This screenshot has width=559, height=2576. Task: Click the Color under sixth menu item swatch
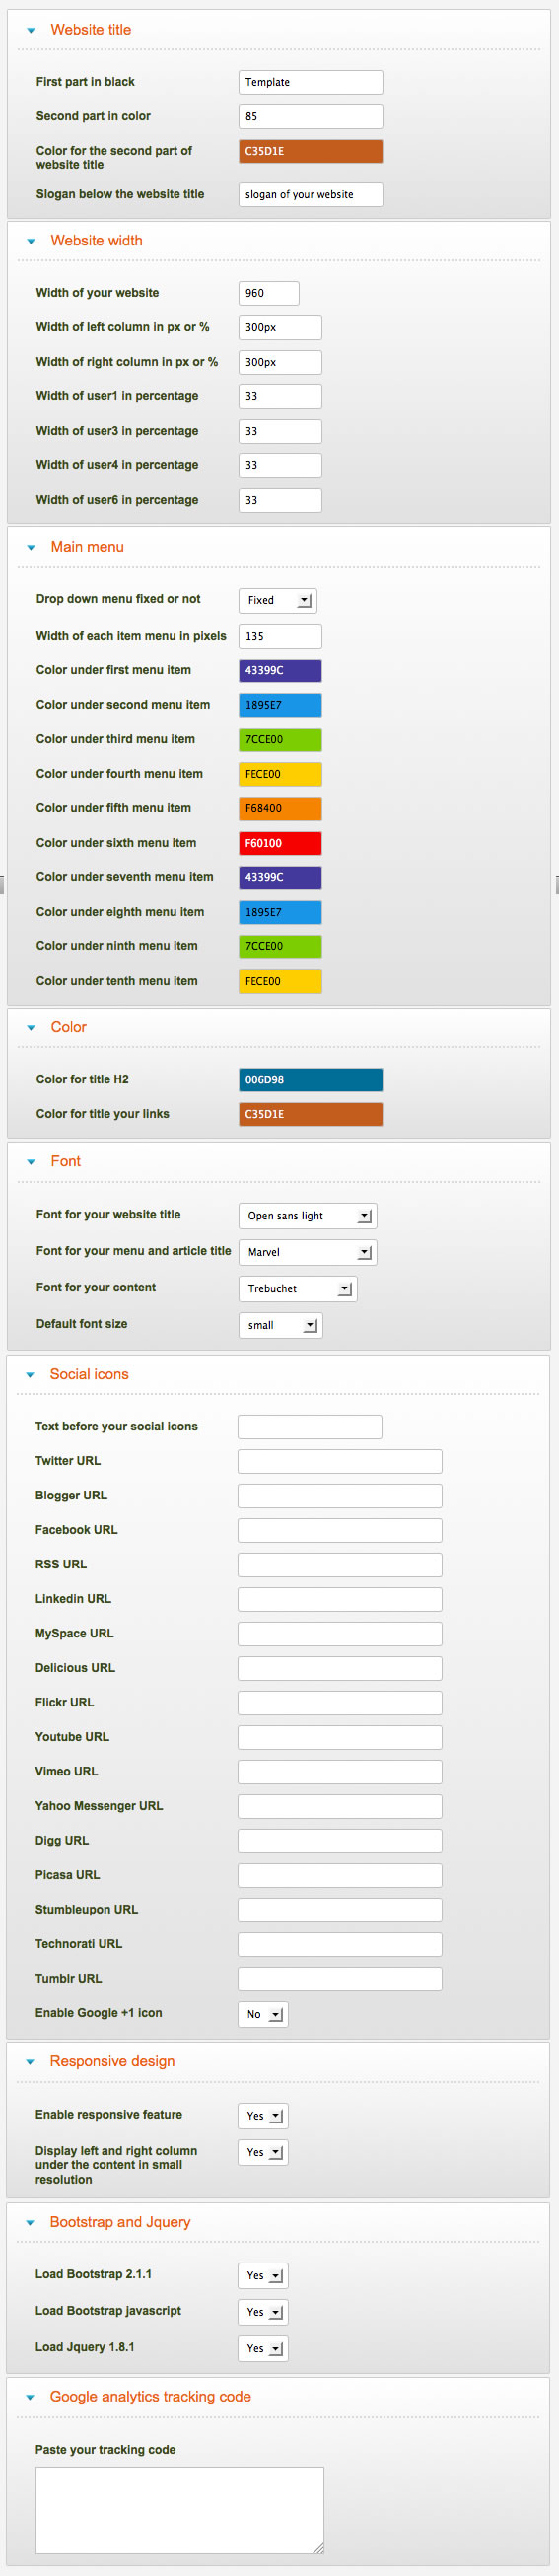coord(280,843)
